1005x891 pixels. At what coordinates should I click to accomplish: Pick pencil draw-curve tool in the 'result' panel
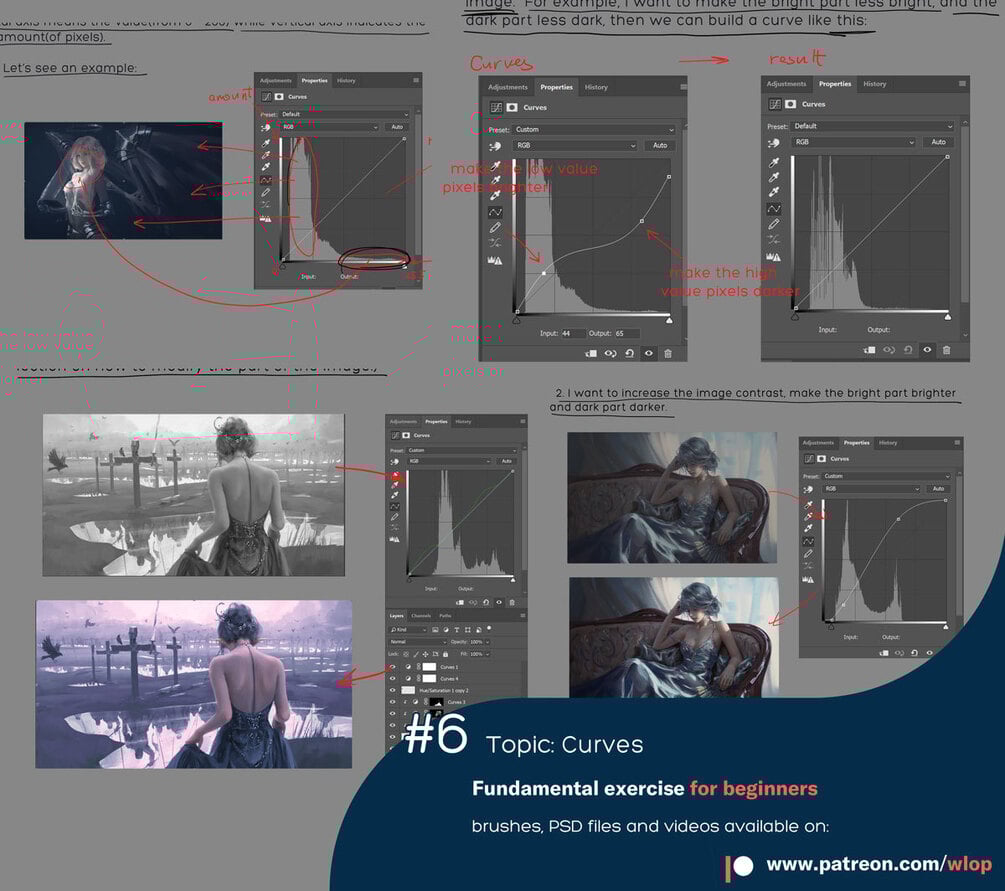click(x=774, y=224)
